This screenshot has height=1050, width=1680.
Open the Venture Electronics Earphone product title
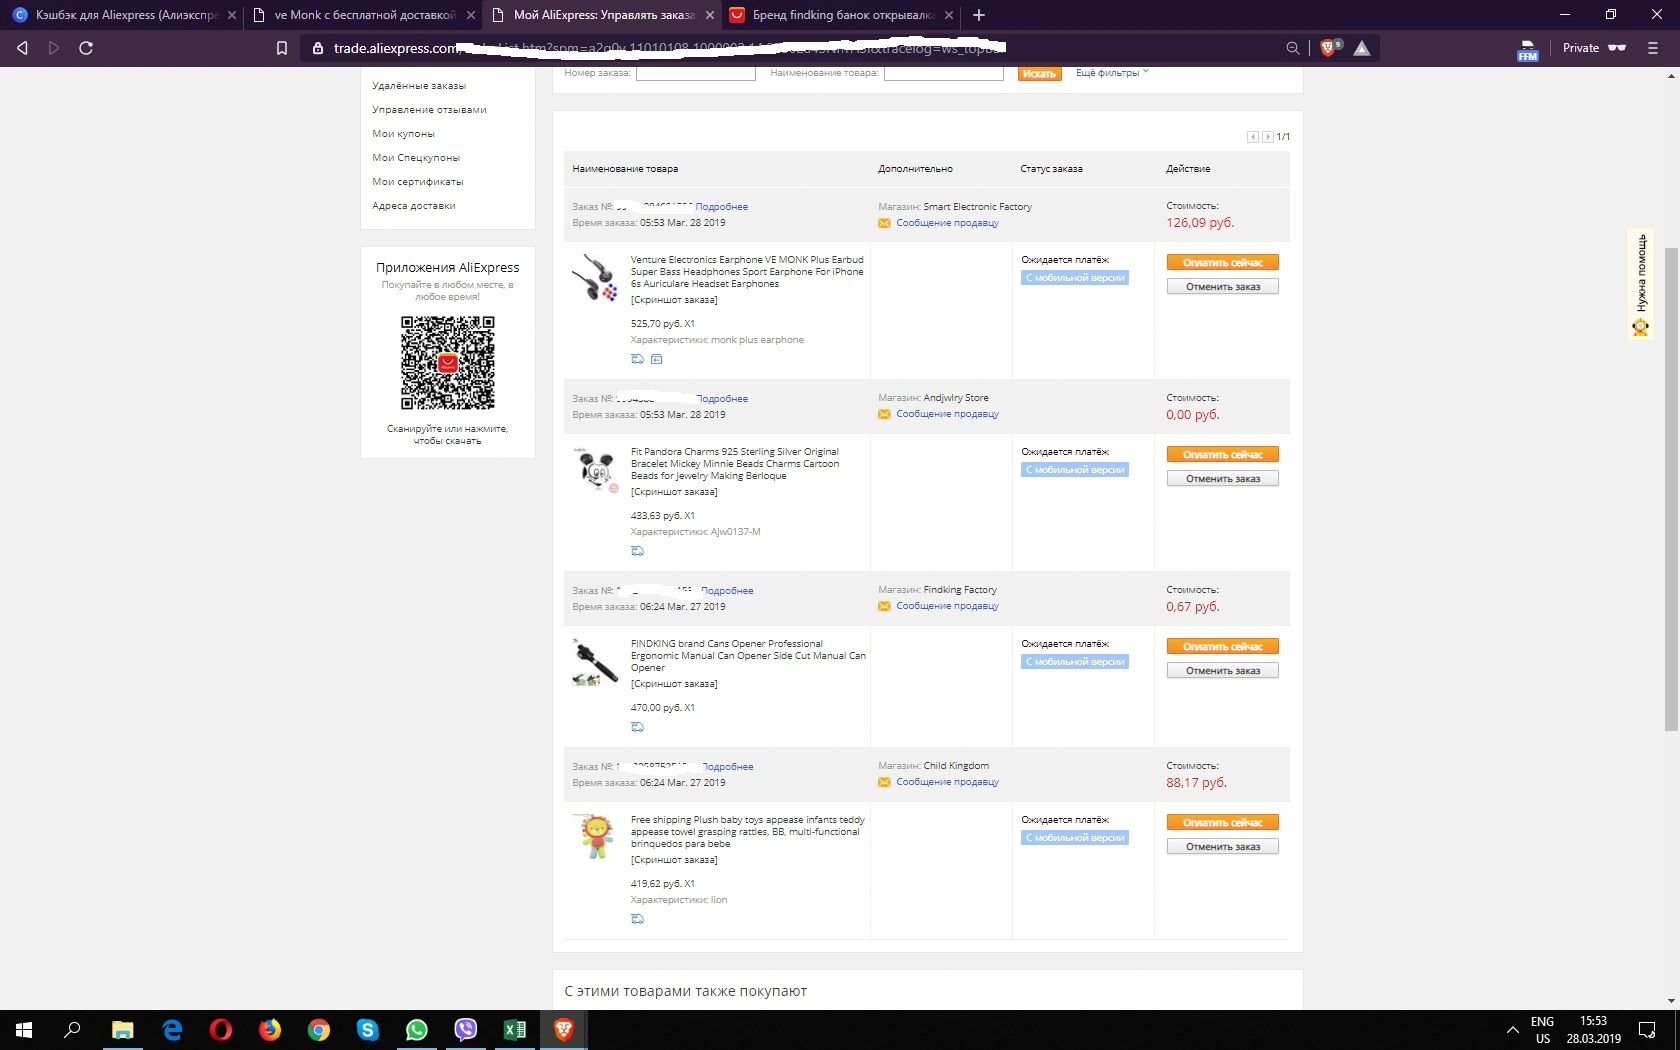pyautogui.click(x=747, y=272)
